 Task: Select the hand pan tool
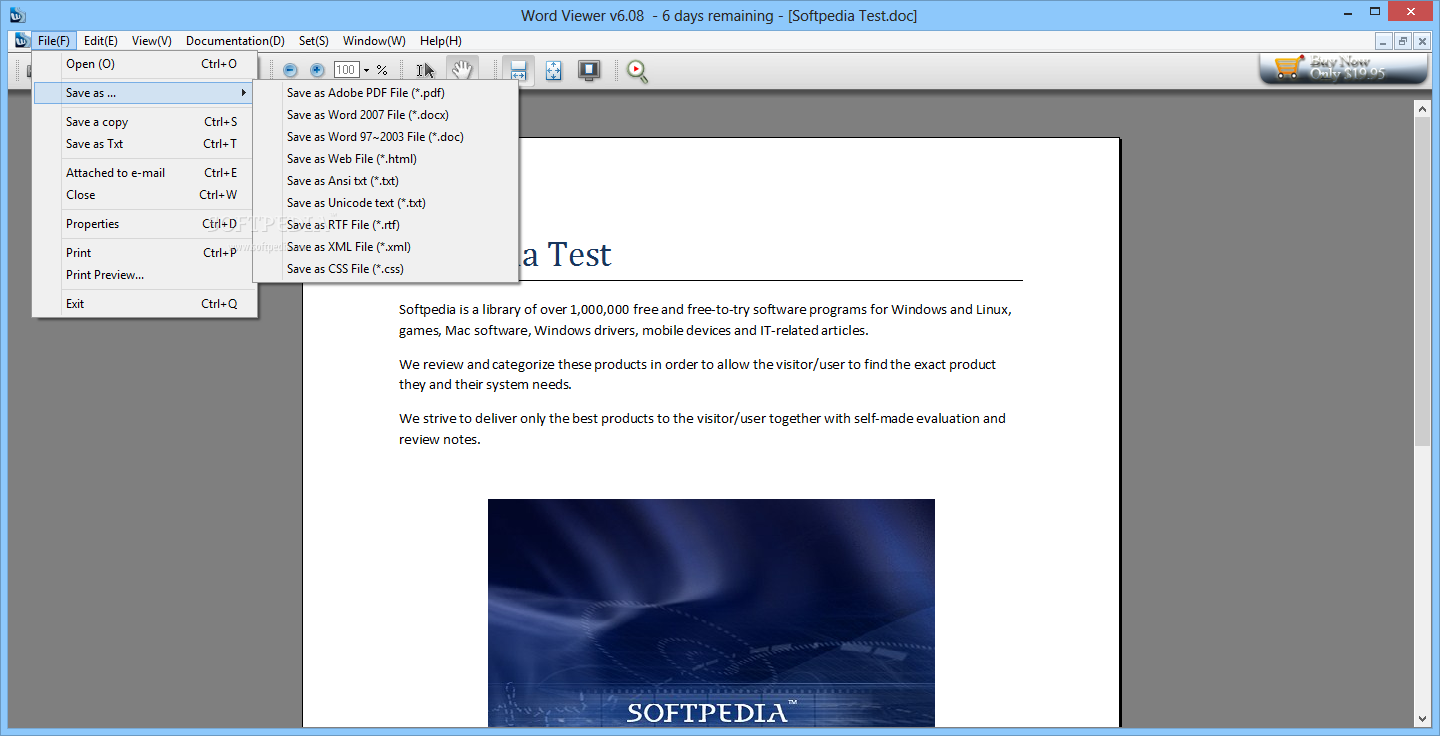click(462, 70)
